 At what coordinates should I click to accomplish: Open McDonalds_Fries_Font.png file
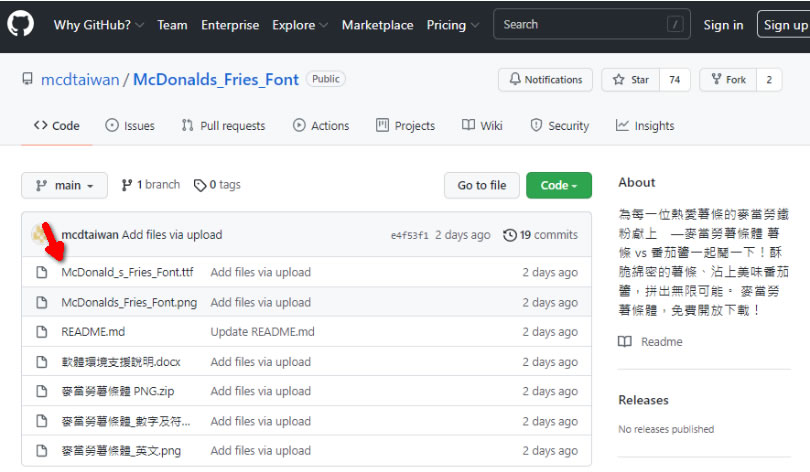coord(129,302)
